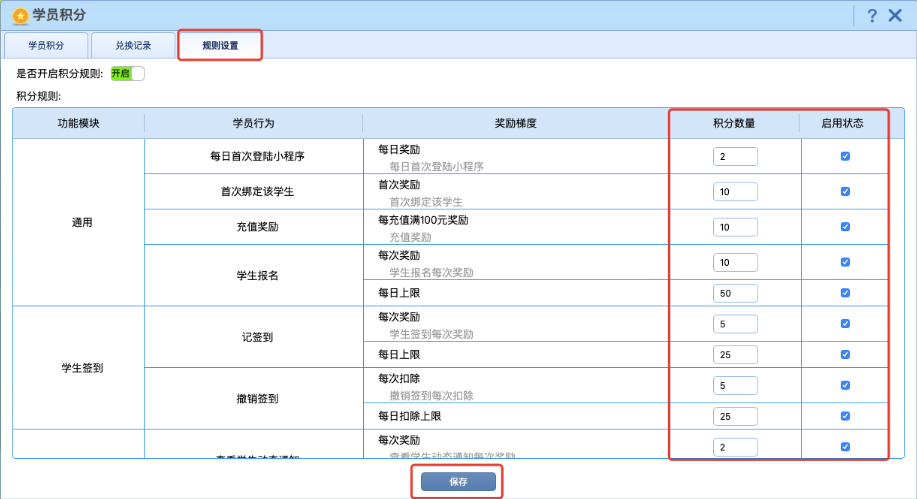Edit points field in bottom partially visible row

coord(735,447)
